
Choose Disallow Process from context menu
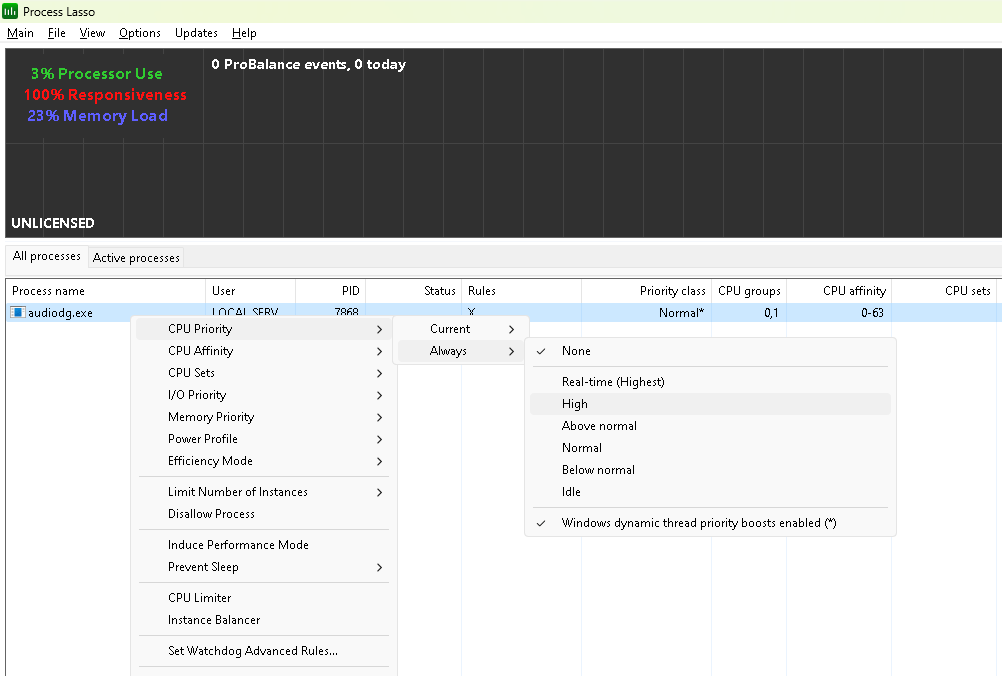click(x=264, y=514)
